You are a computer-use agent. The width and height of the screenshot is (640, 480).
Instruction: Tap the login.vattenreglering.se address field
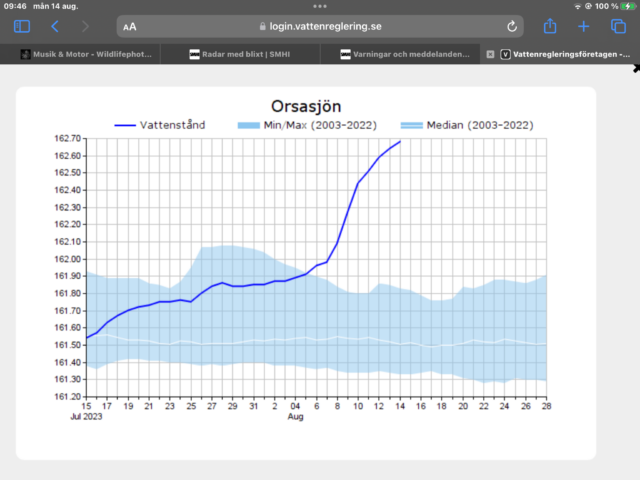320,27
